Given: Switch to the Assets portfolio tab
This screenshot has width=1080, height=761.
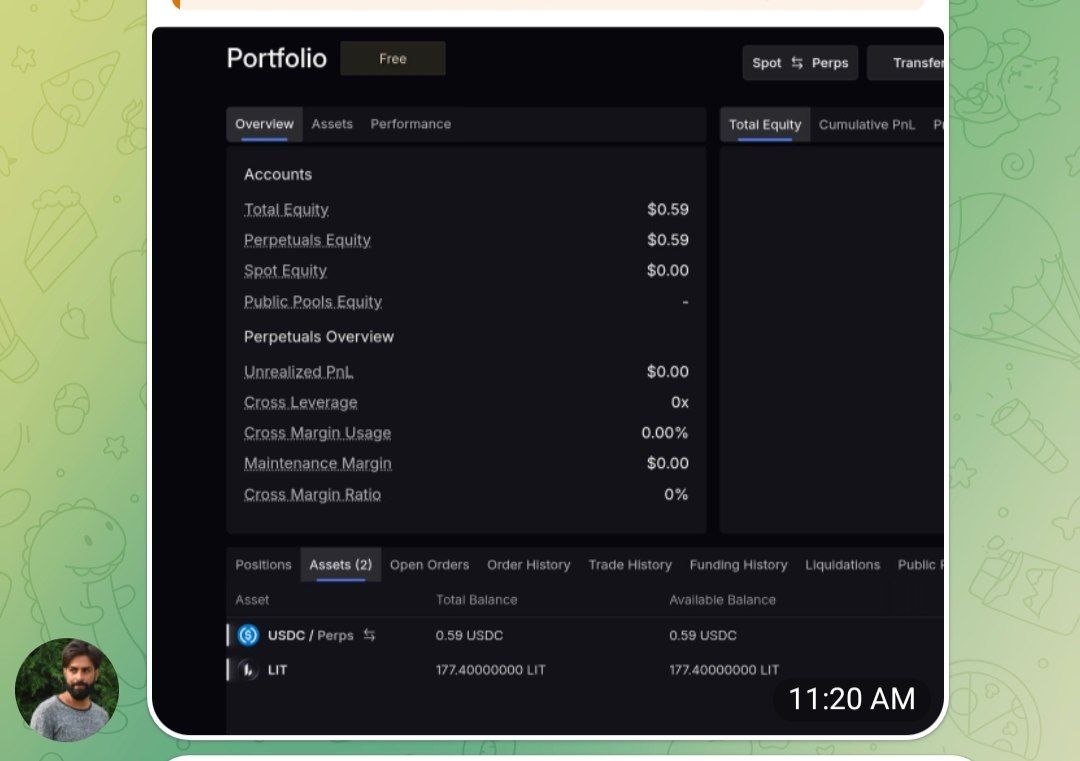Looking at the screenshot, I should pyautogui.click(x=332, y=124).
